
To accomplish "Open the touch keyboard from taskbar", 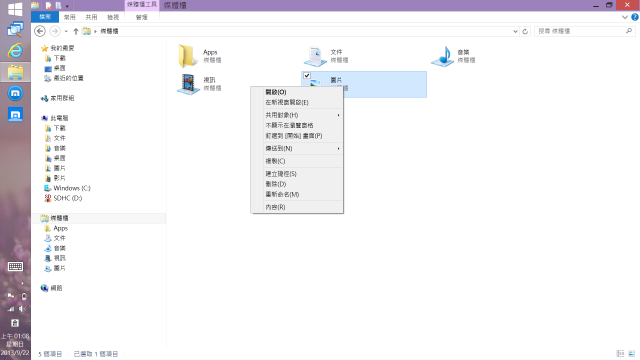I will (x=15, y=267).
